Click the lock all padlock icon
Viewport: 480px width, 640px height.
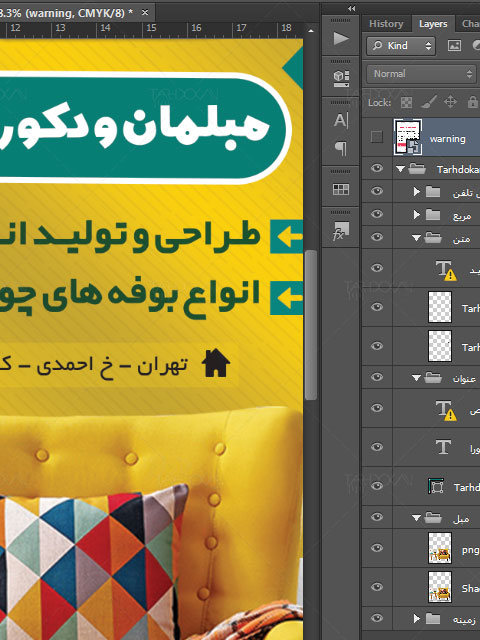click(472, 102)
